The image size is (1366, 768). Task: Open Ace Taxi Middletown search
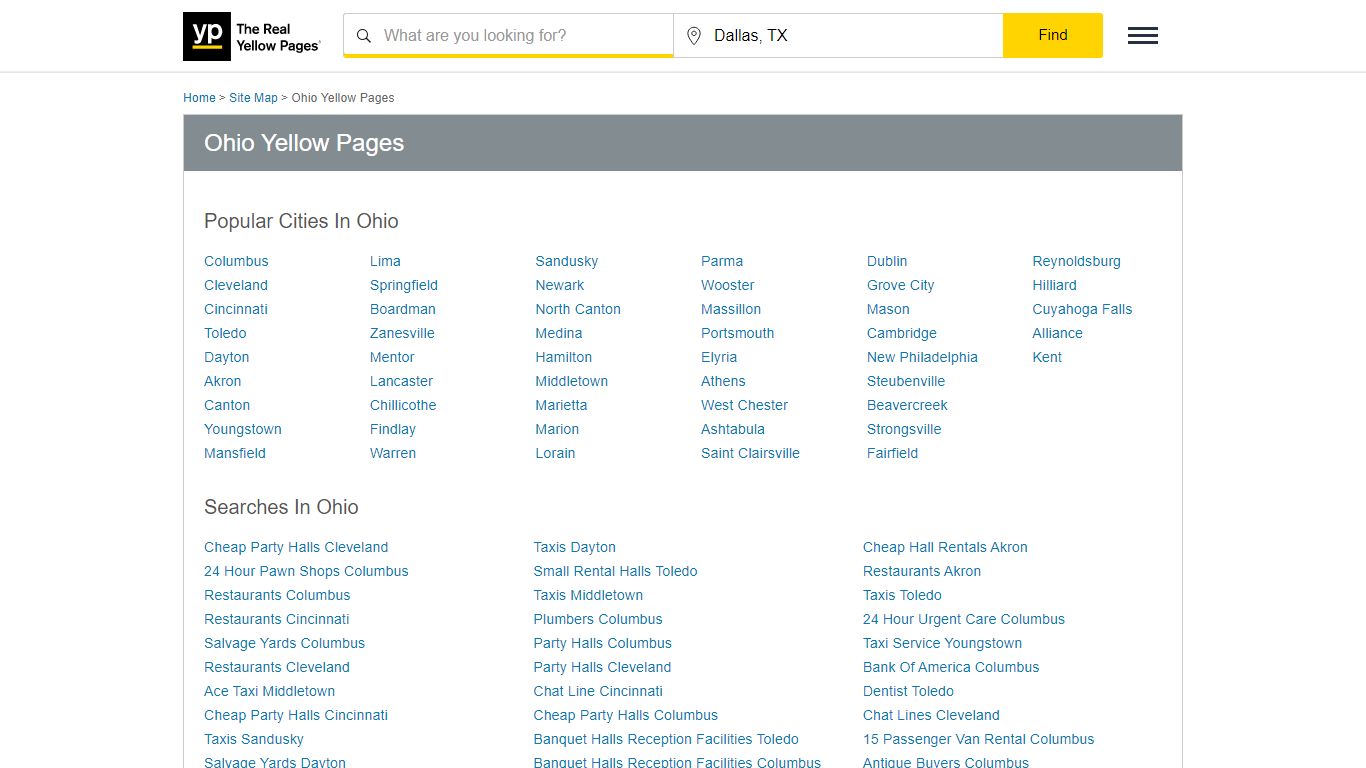coord(270,691)
